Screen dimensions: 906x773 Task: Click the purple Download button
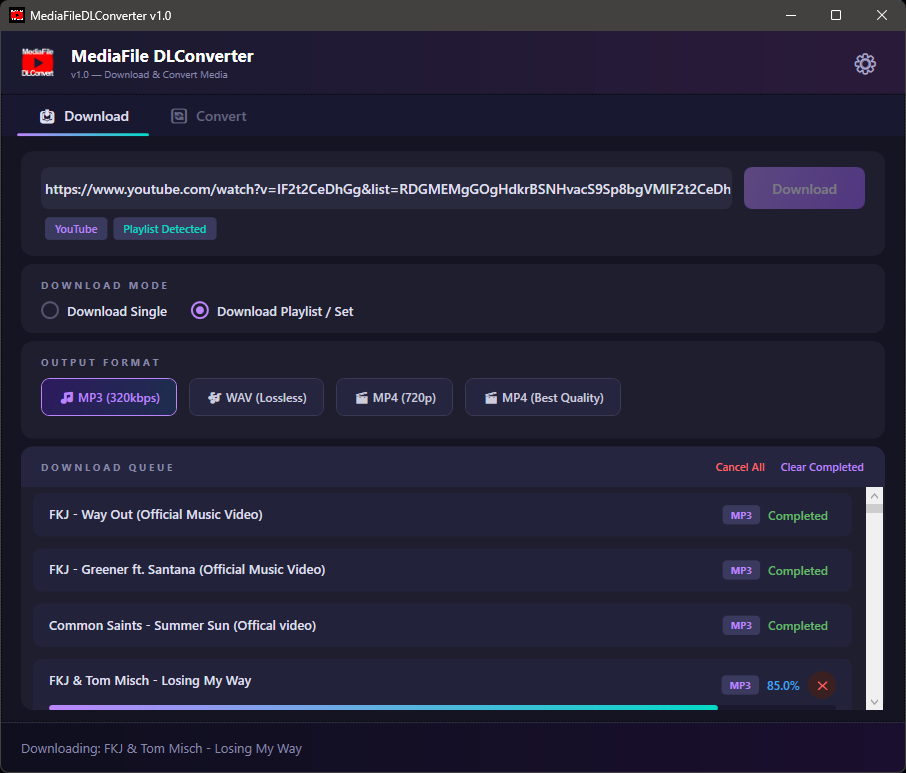(804, 188)
